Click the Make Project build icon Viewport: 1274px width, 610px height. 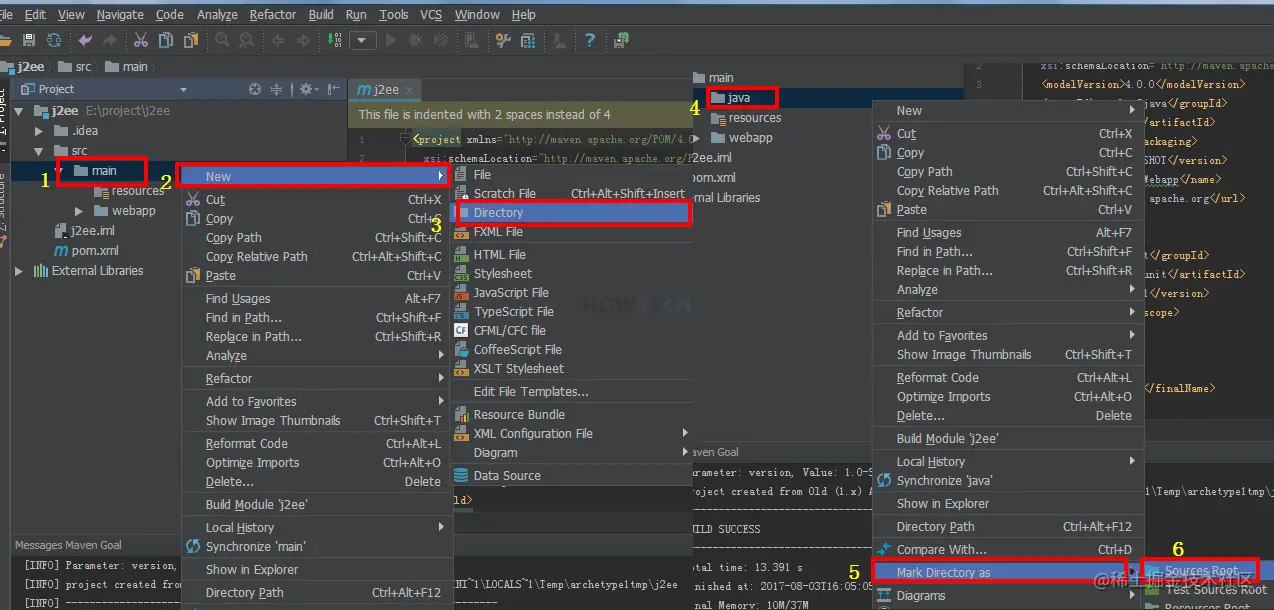click(333, 40)
